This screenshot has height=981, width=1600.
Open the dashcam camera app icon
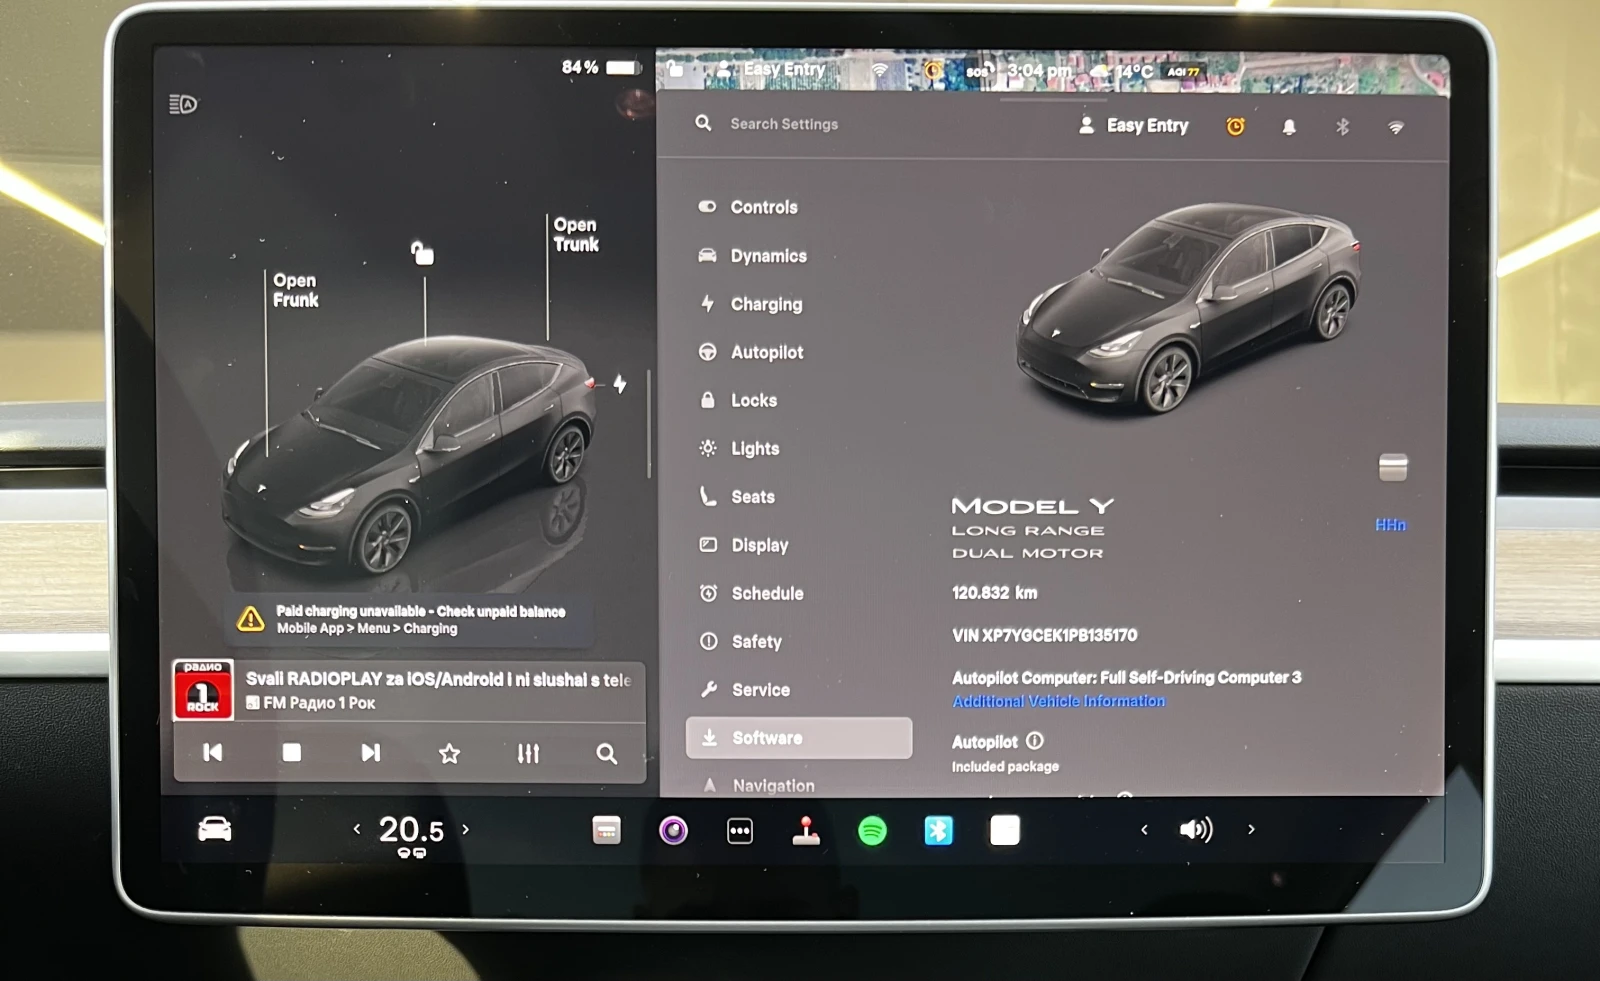pyautogui.click(x=673, y=831)
